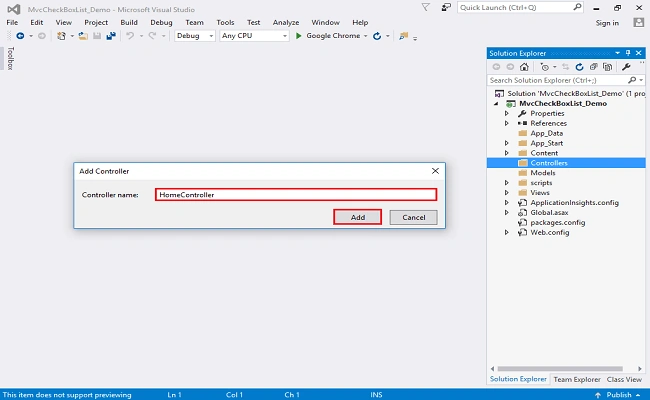
Task: Open the File menu
Action: coord(12,22)
